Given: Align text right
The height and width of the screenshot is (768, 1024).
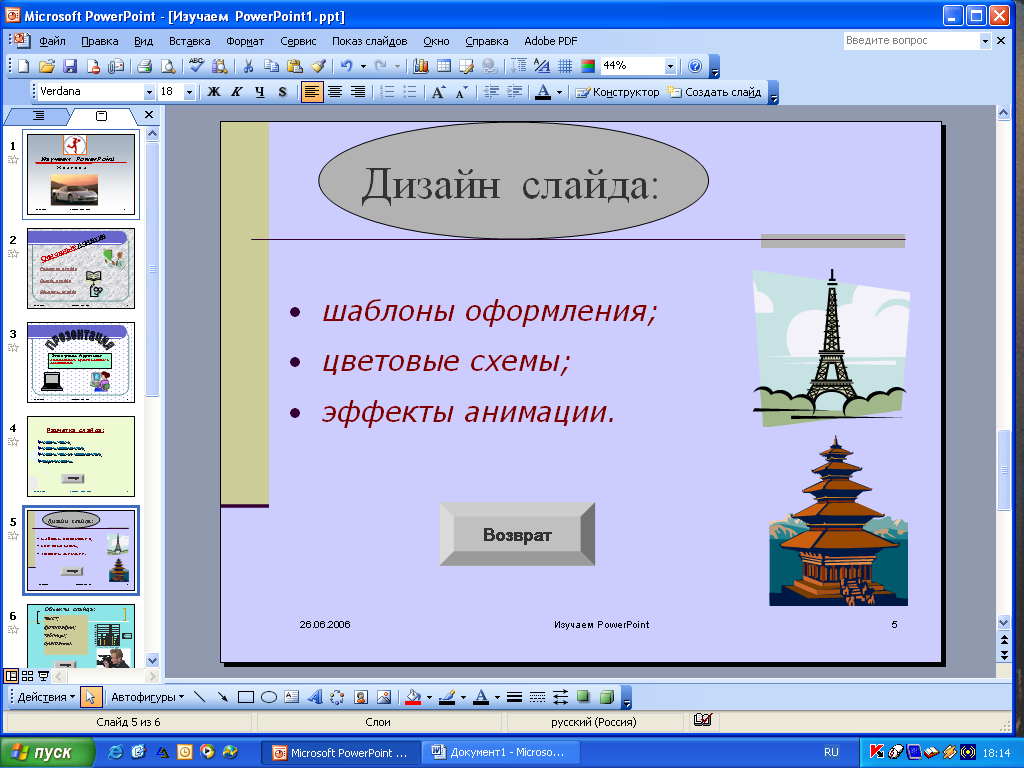Looking at the screenshot, I should click(358, 92).
